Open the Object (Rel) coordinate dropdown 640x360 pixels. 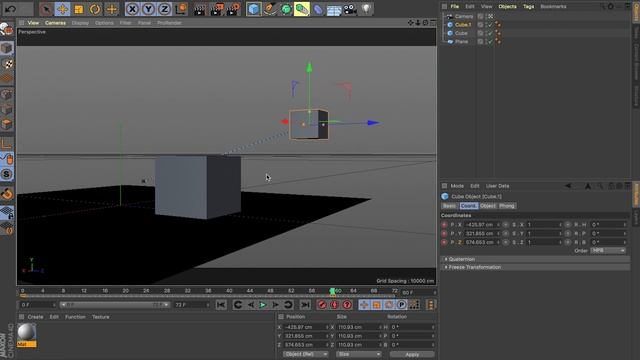point(305,354)
